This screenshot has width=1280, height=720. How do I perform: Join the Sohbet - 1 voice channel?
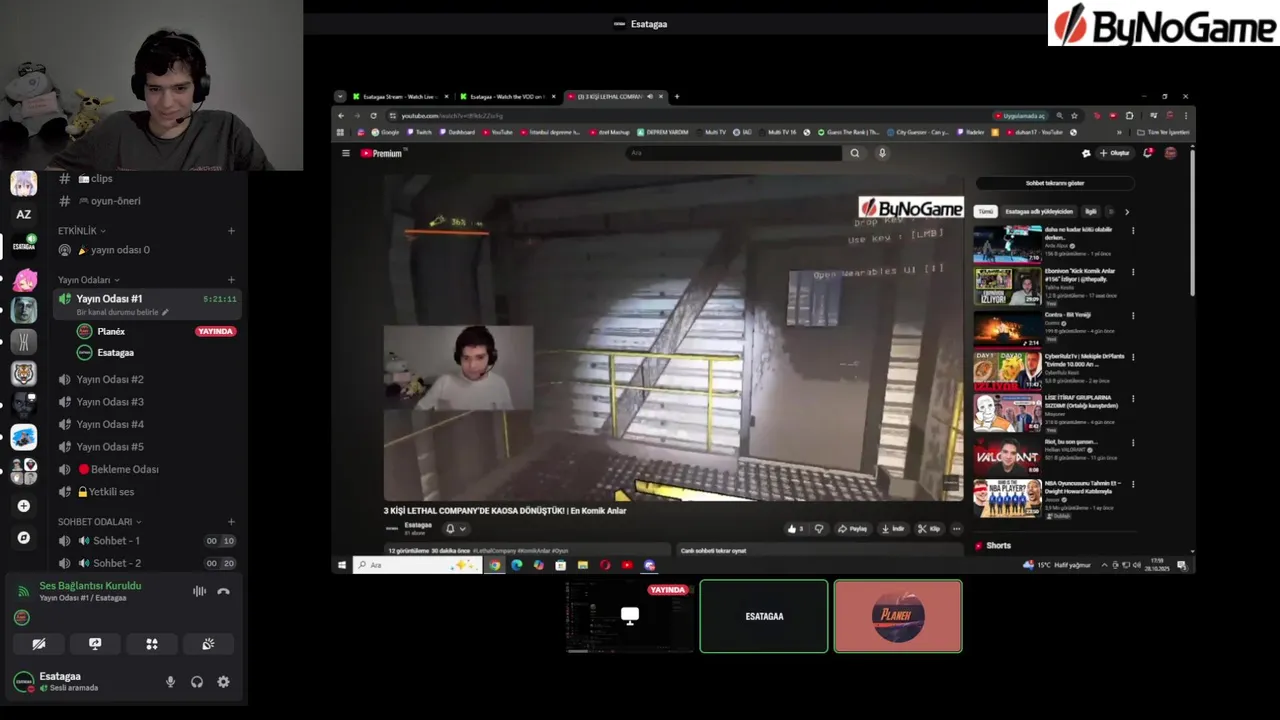tap(146, 541)
